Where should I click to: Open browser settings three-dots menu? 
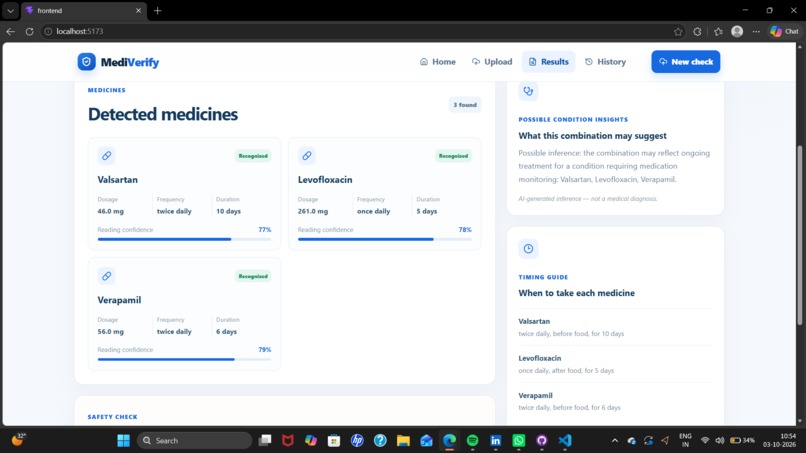(x=756, y=31)
